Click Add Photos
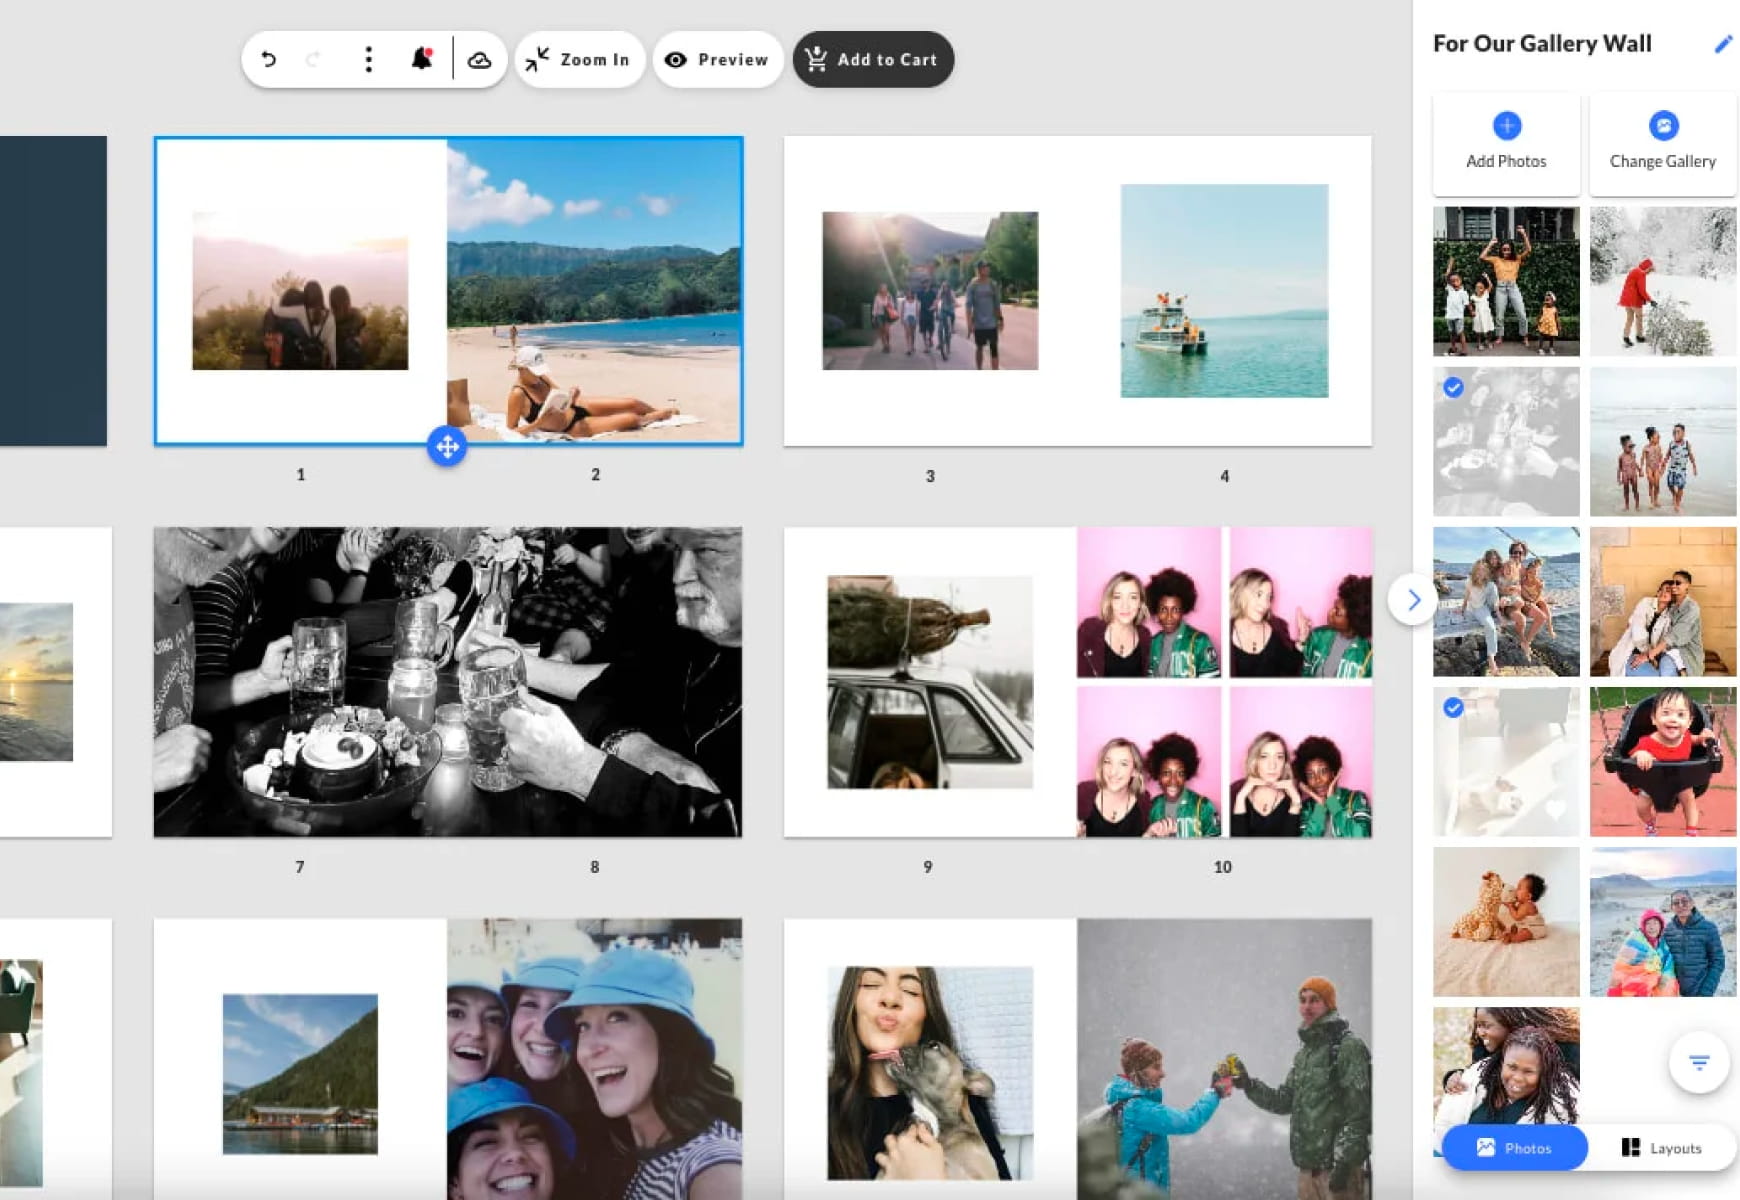The image size is (1740, 1200). [x=1506, y=144]
